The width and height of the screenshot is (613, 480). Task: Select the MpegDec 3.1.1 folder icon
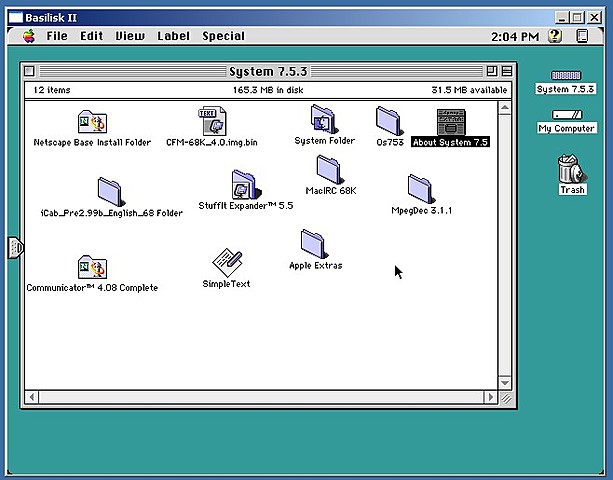(x=421, y=189)
